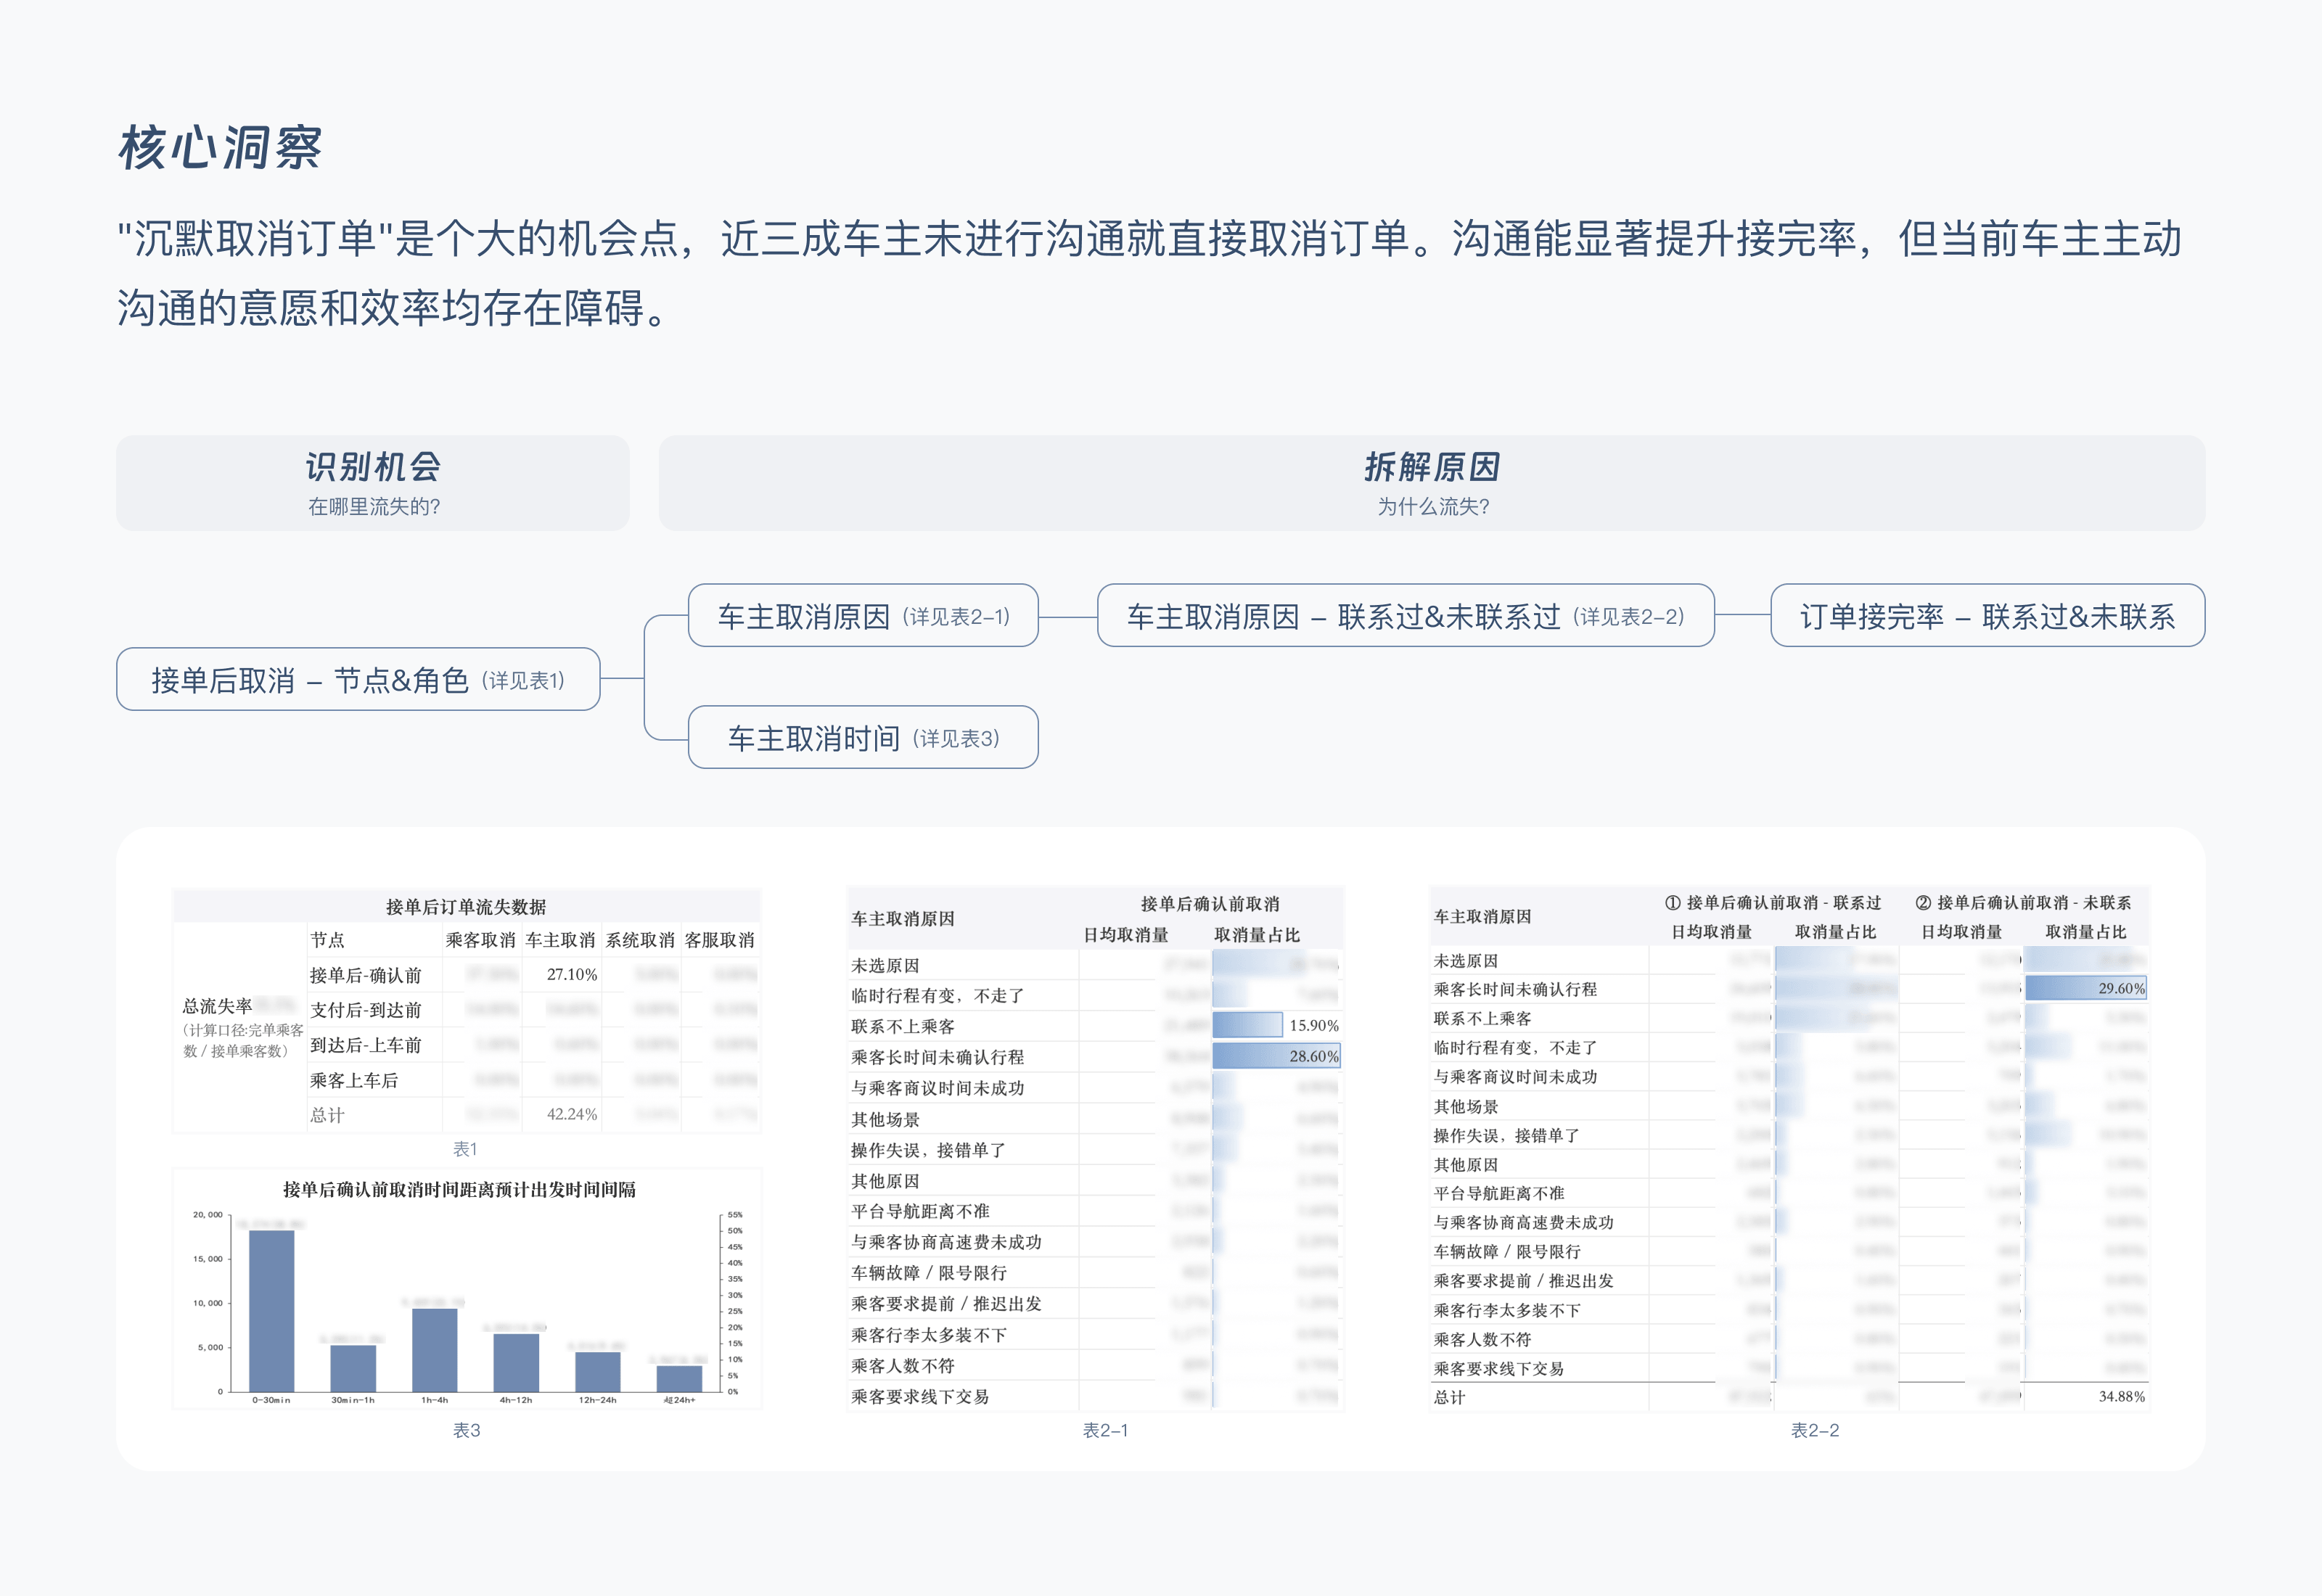Viewport: 2322px width, 1596px height.
Task: Select 与乘客商议时间未成功 row in table 2-1
Action: (1095, 1088)
